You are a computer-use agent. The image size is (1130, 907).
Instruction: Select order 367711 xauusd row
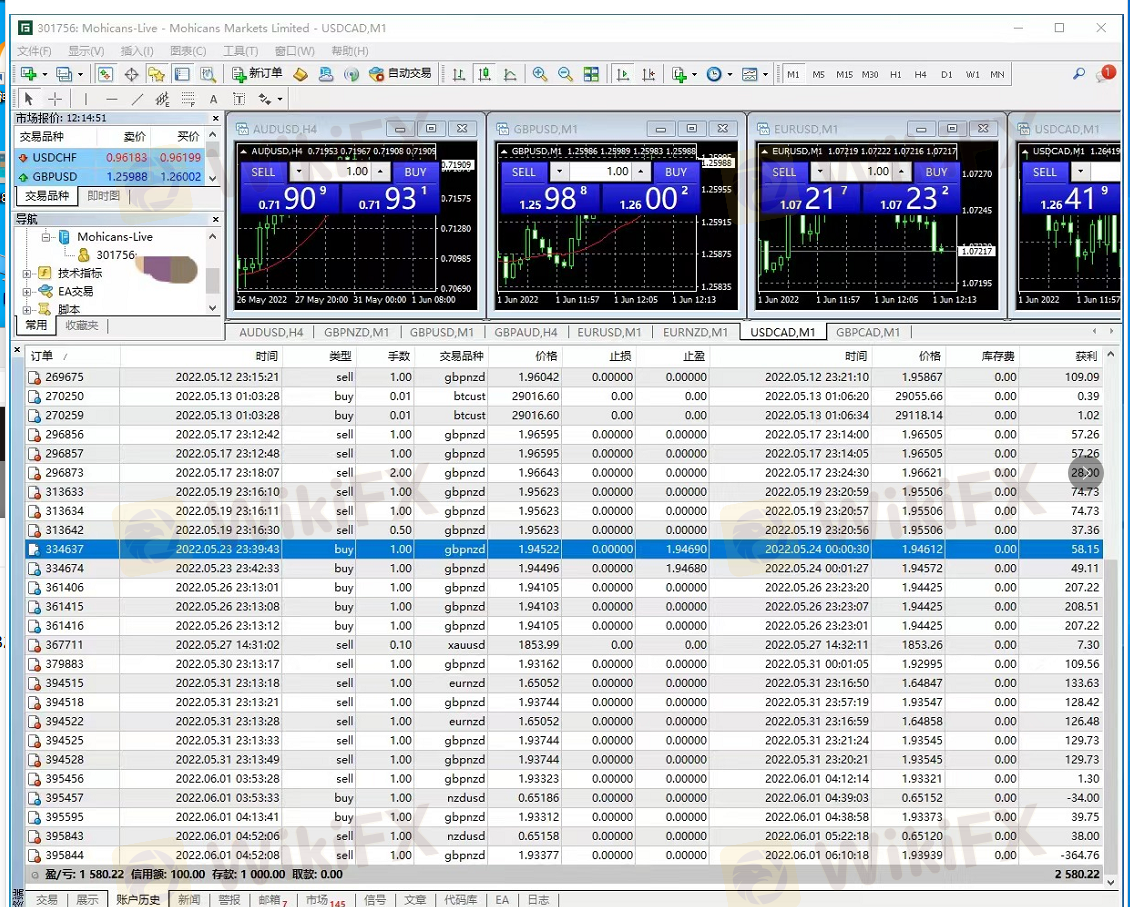[x=564, y=645]
